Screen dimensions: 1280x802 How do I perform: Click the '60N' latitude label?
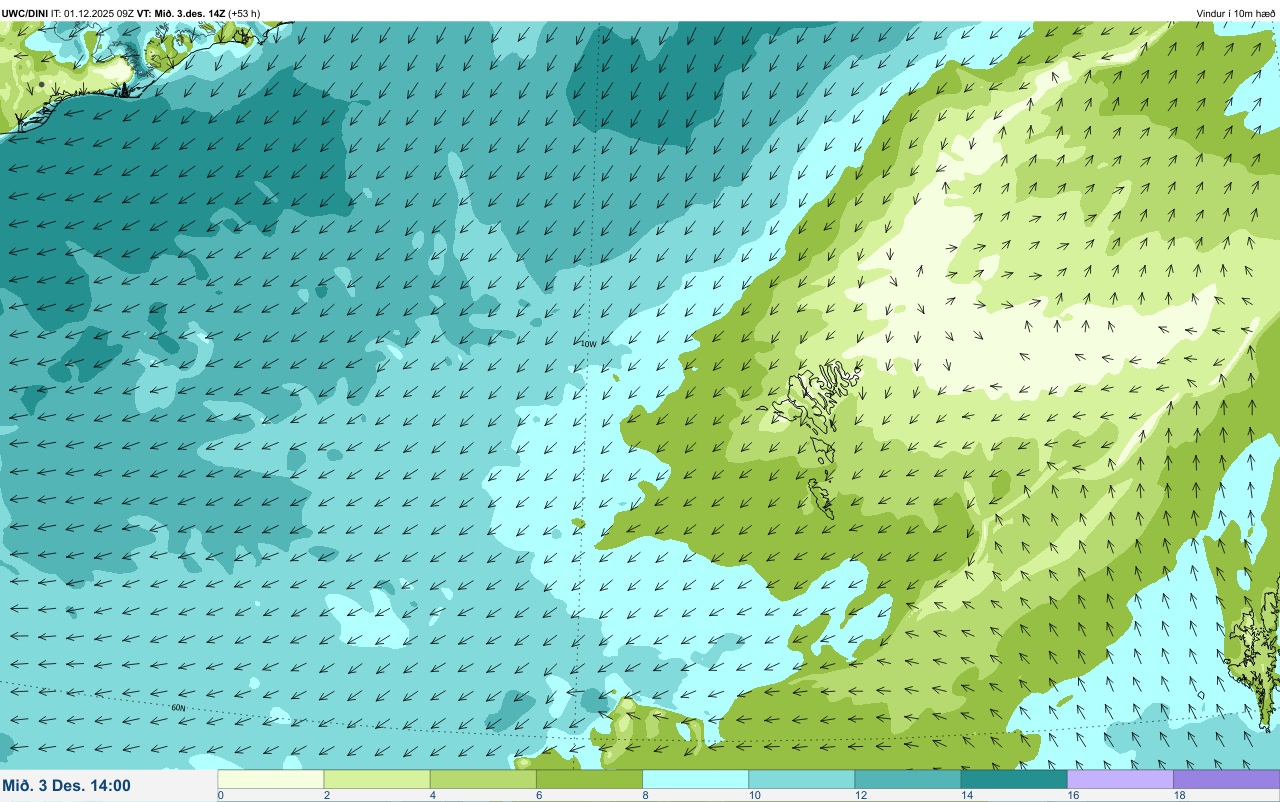[178, 708]
